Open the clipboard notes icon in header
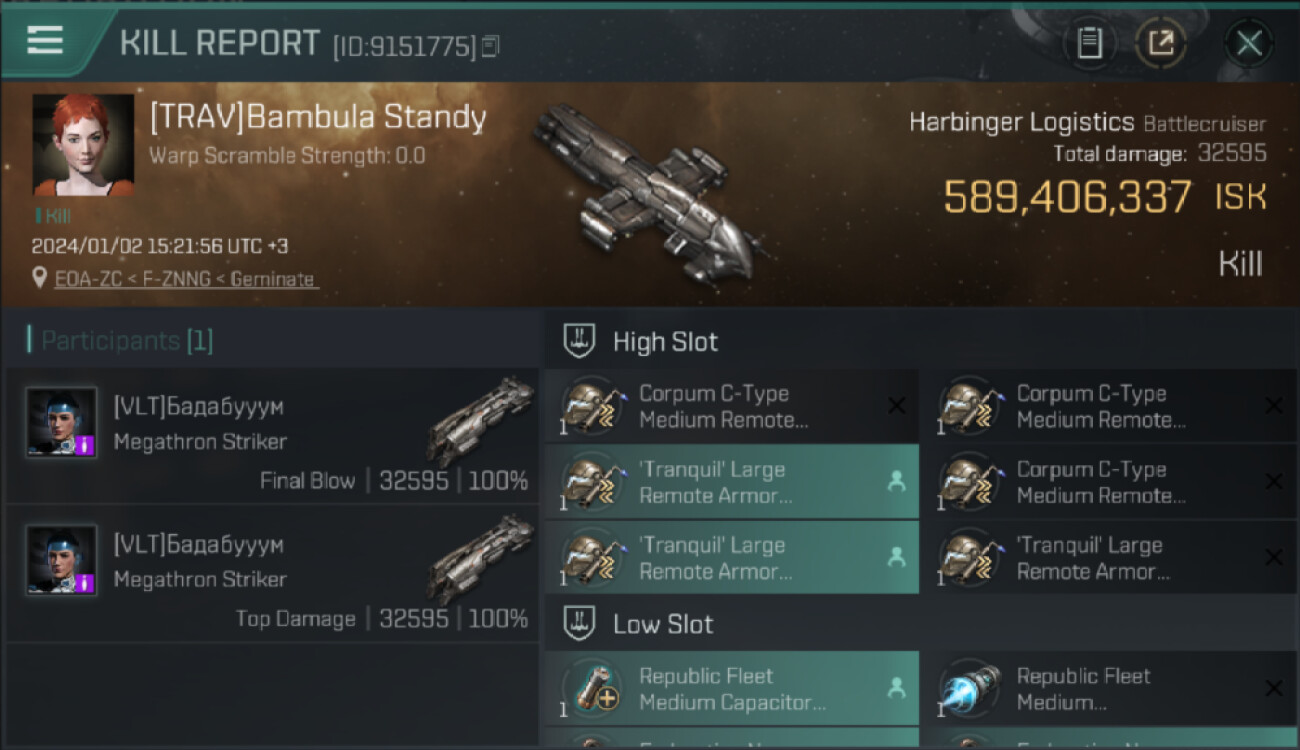The width and height of the screenshot is (1300, 750). (x=1089, y=43)
